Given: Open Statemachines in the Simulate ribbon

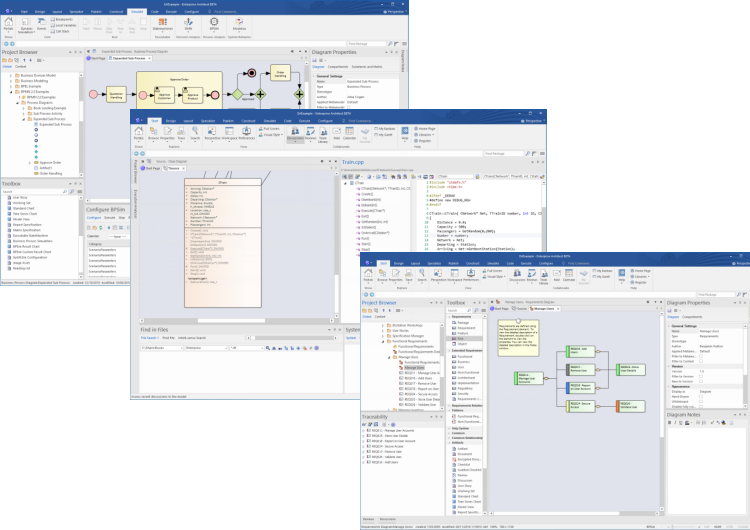Looking at the screenshot, I should (x=163, y=24).
